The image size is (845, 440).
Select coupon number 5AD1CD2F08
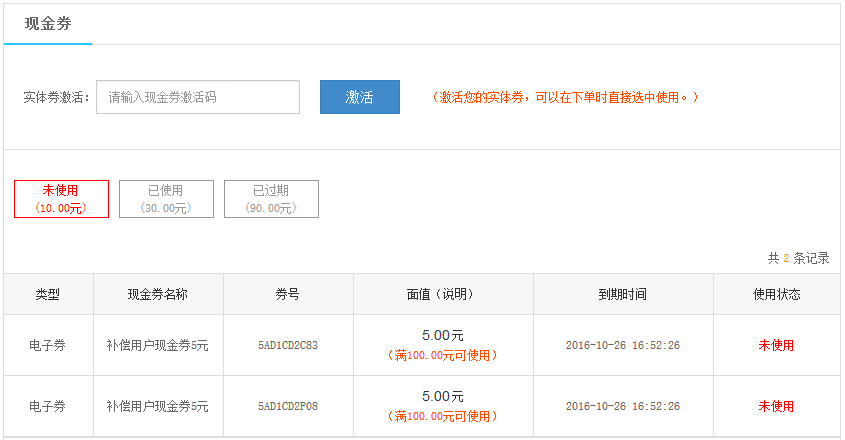point(288,406)
